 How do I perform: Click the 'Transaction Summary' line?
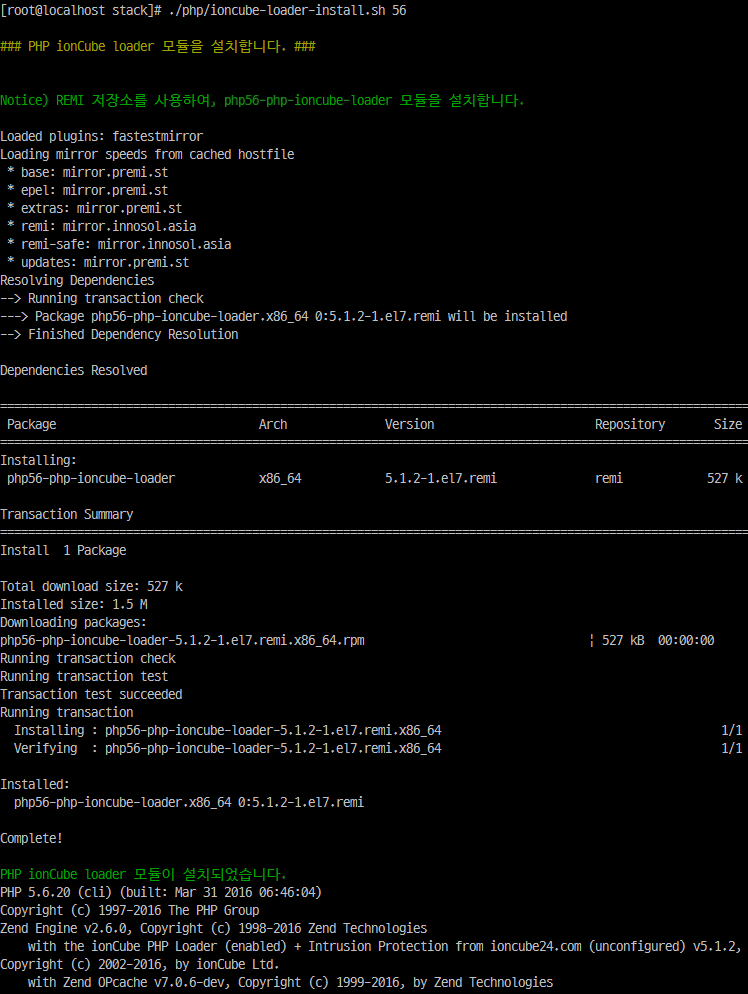click(x=67, y=514)
